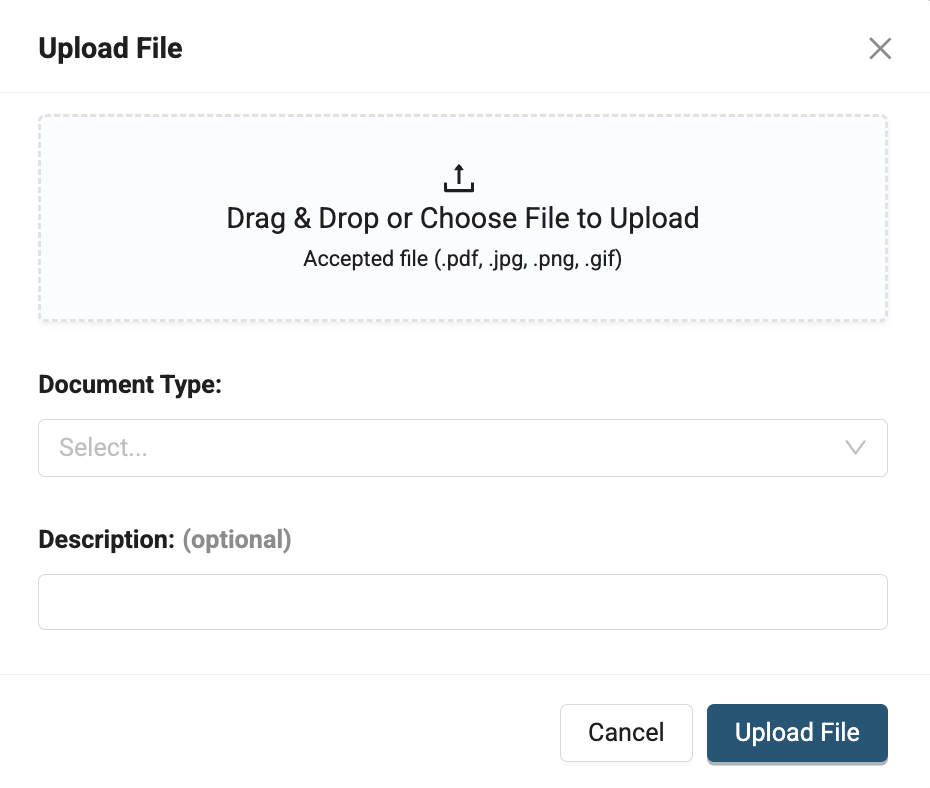The image size is (930, 788).
Task: Click the Description label
Action: [106, 540]
